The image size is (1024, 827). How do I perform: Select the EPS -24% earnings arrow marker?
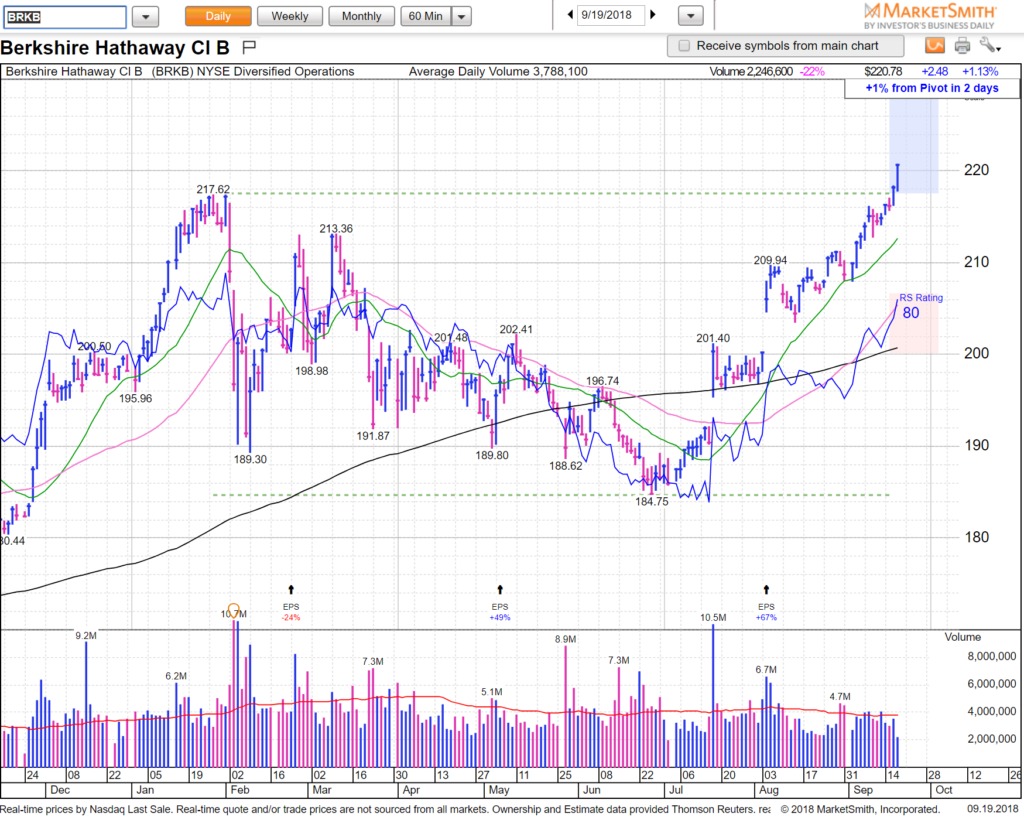tap(291, 589)
